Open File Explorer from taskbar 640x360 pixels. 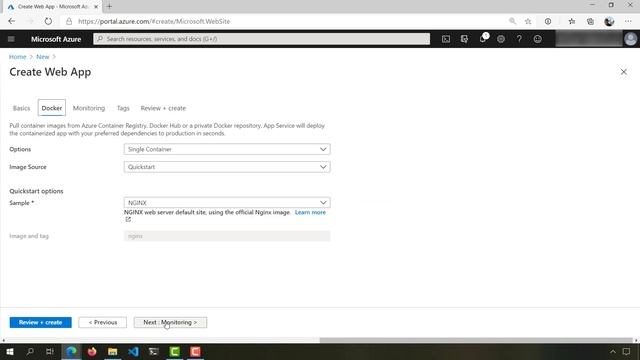(113, 351)
